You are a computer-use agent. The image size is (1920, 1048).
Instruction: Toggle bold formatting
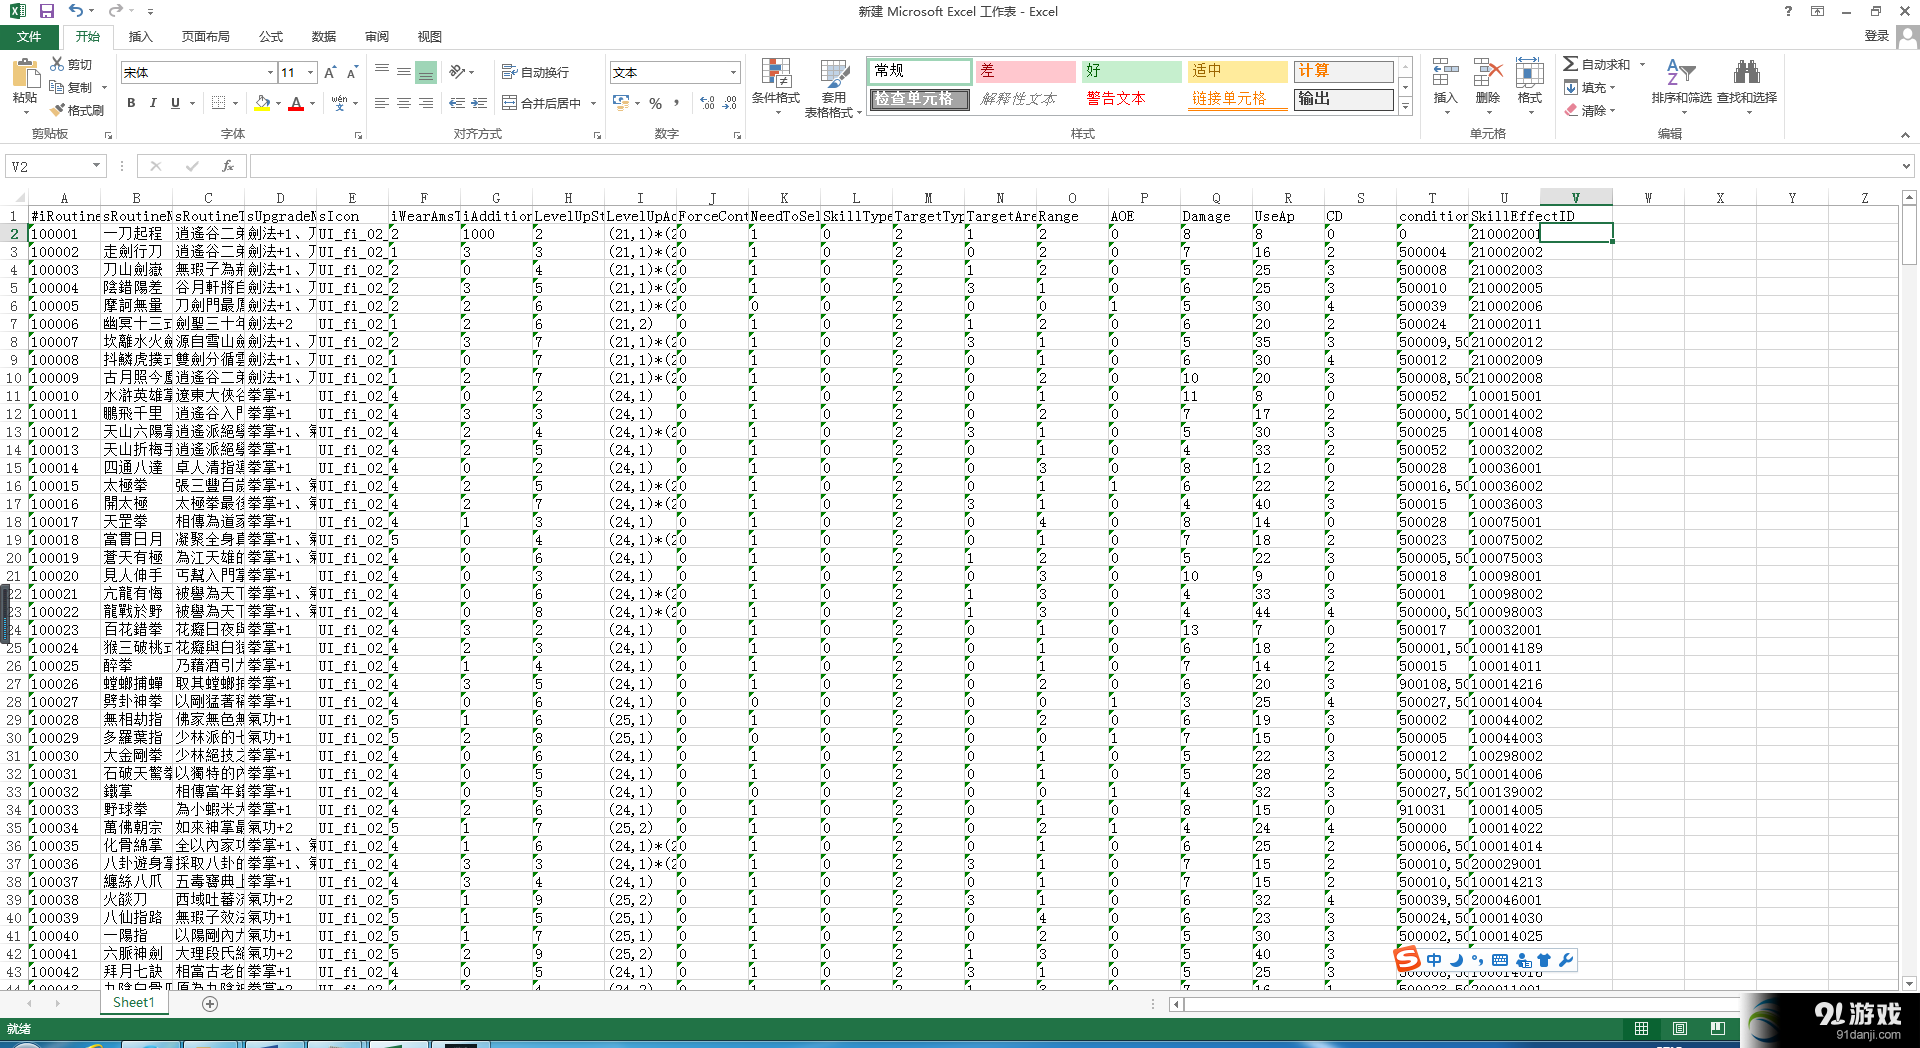131,103
